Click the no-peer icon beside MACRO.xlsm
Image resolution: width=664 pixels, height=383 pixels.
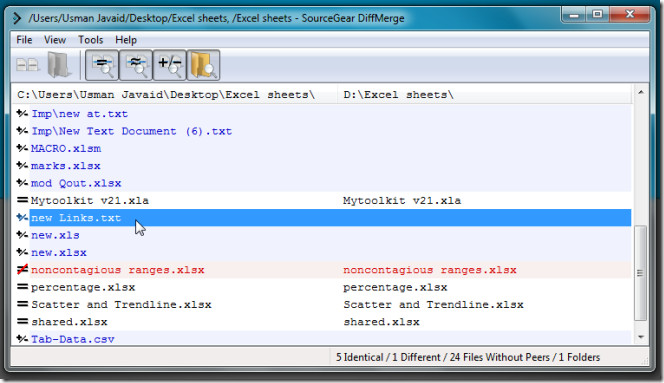click(22, 148)
